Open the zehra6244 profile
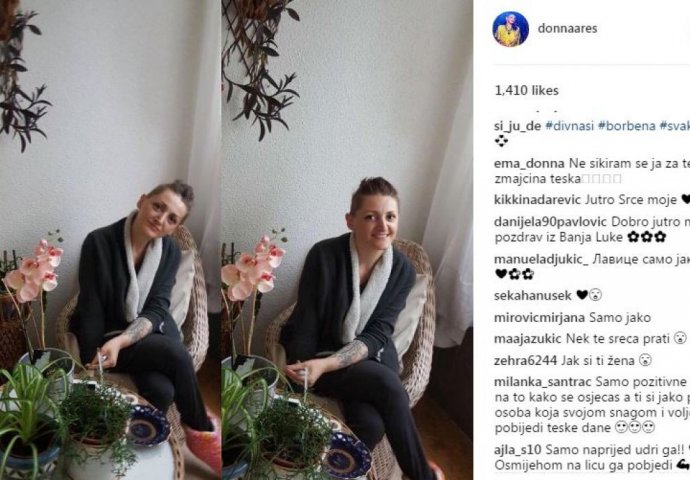The width and height of the screenshot is (690, 480). (x=525, y=361)
